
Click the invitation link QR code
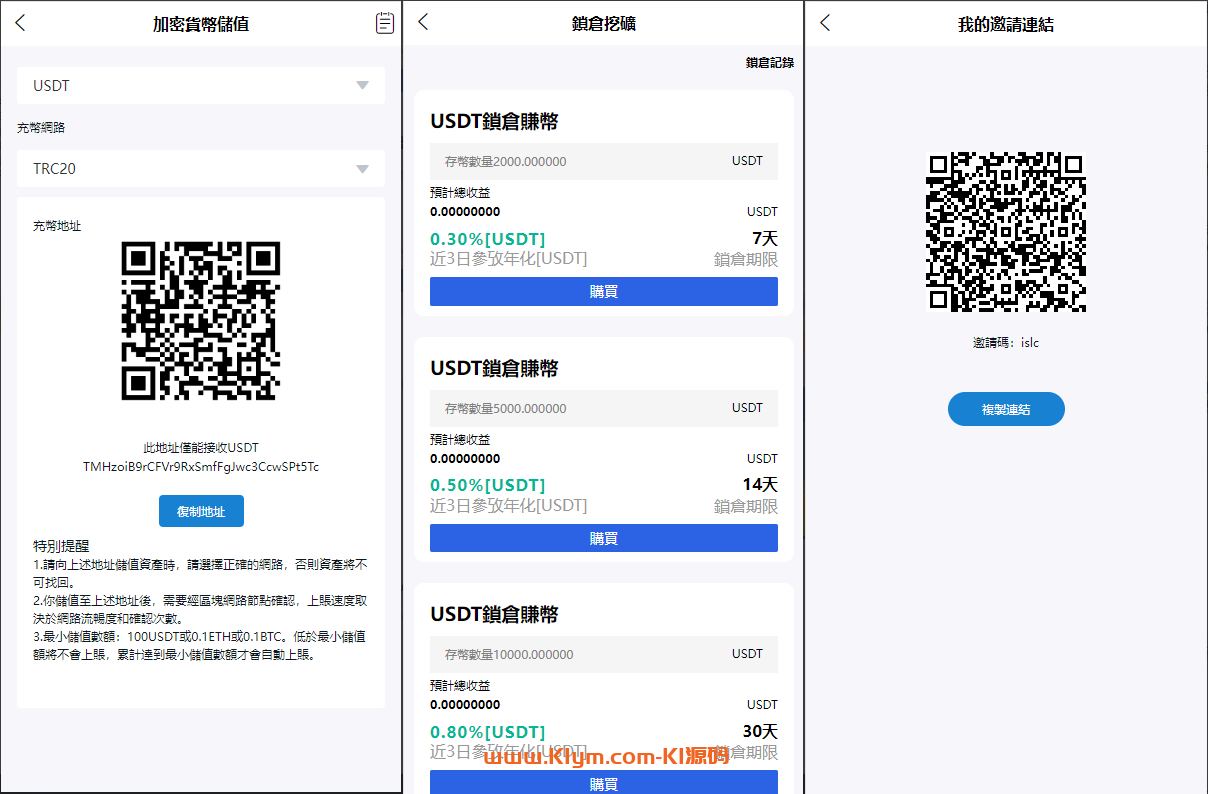(1006, 232)
